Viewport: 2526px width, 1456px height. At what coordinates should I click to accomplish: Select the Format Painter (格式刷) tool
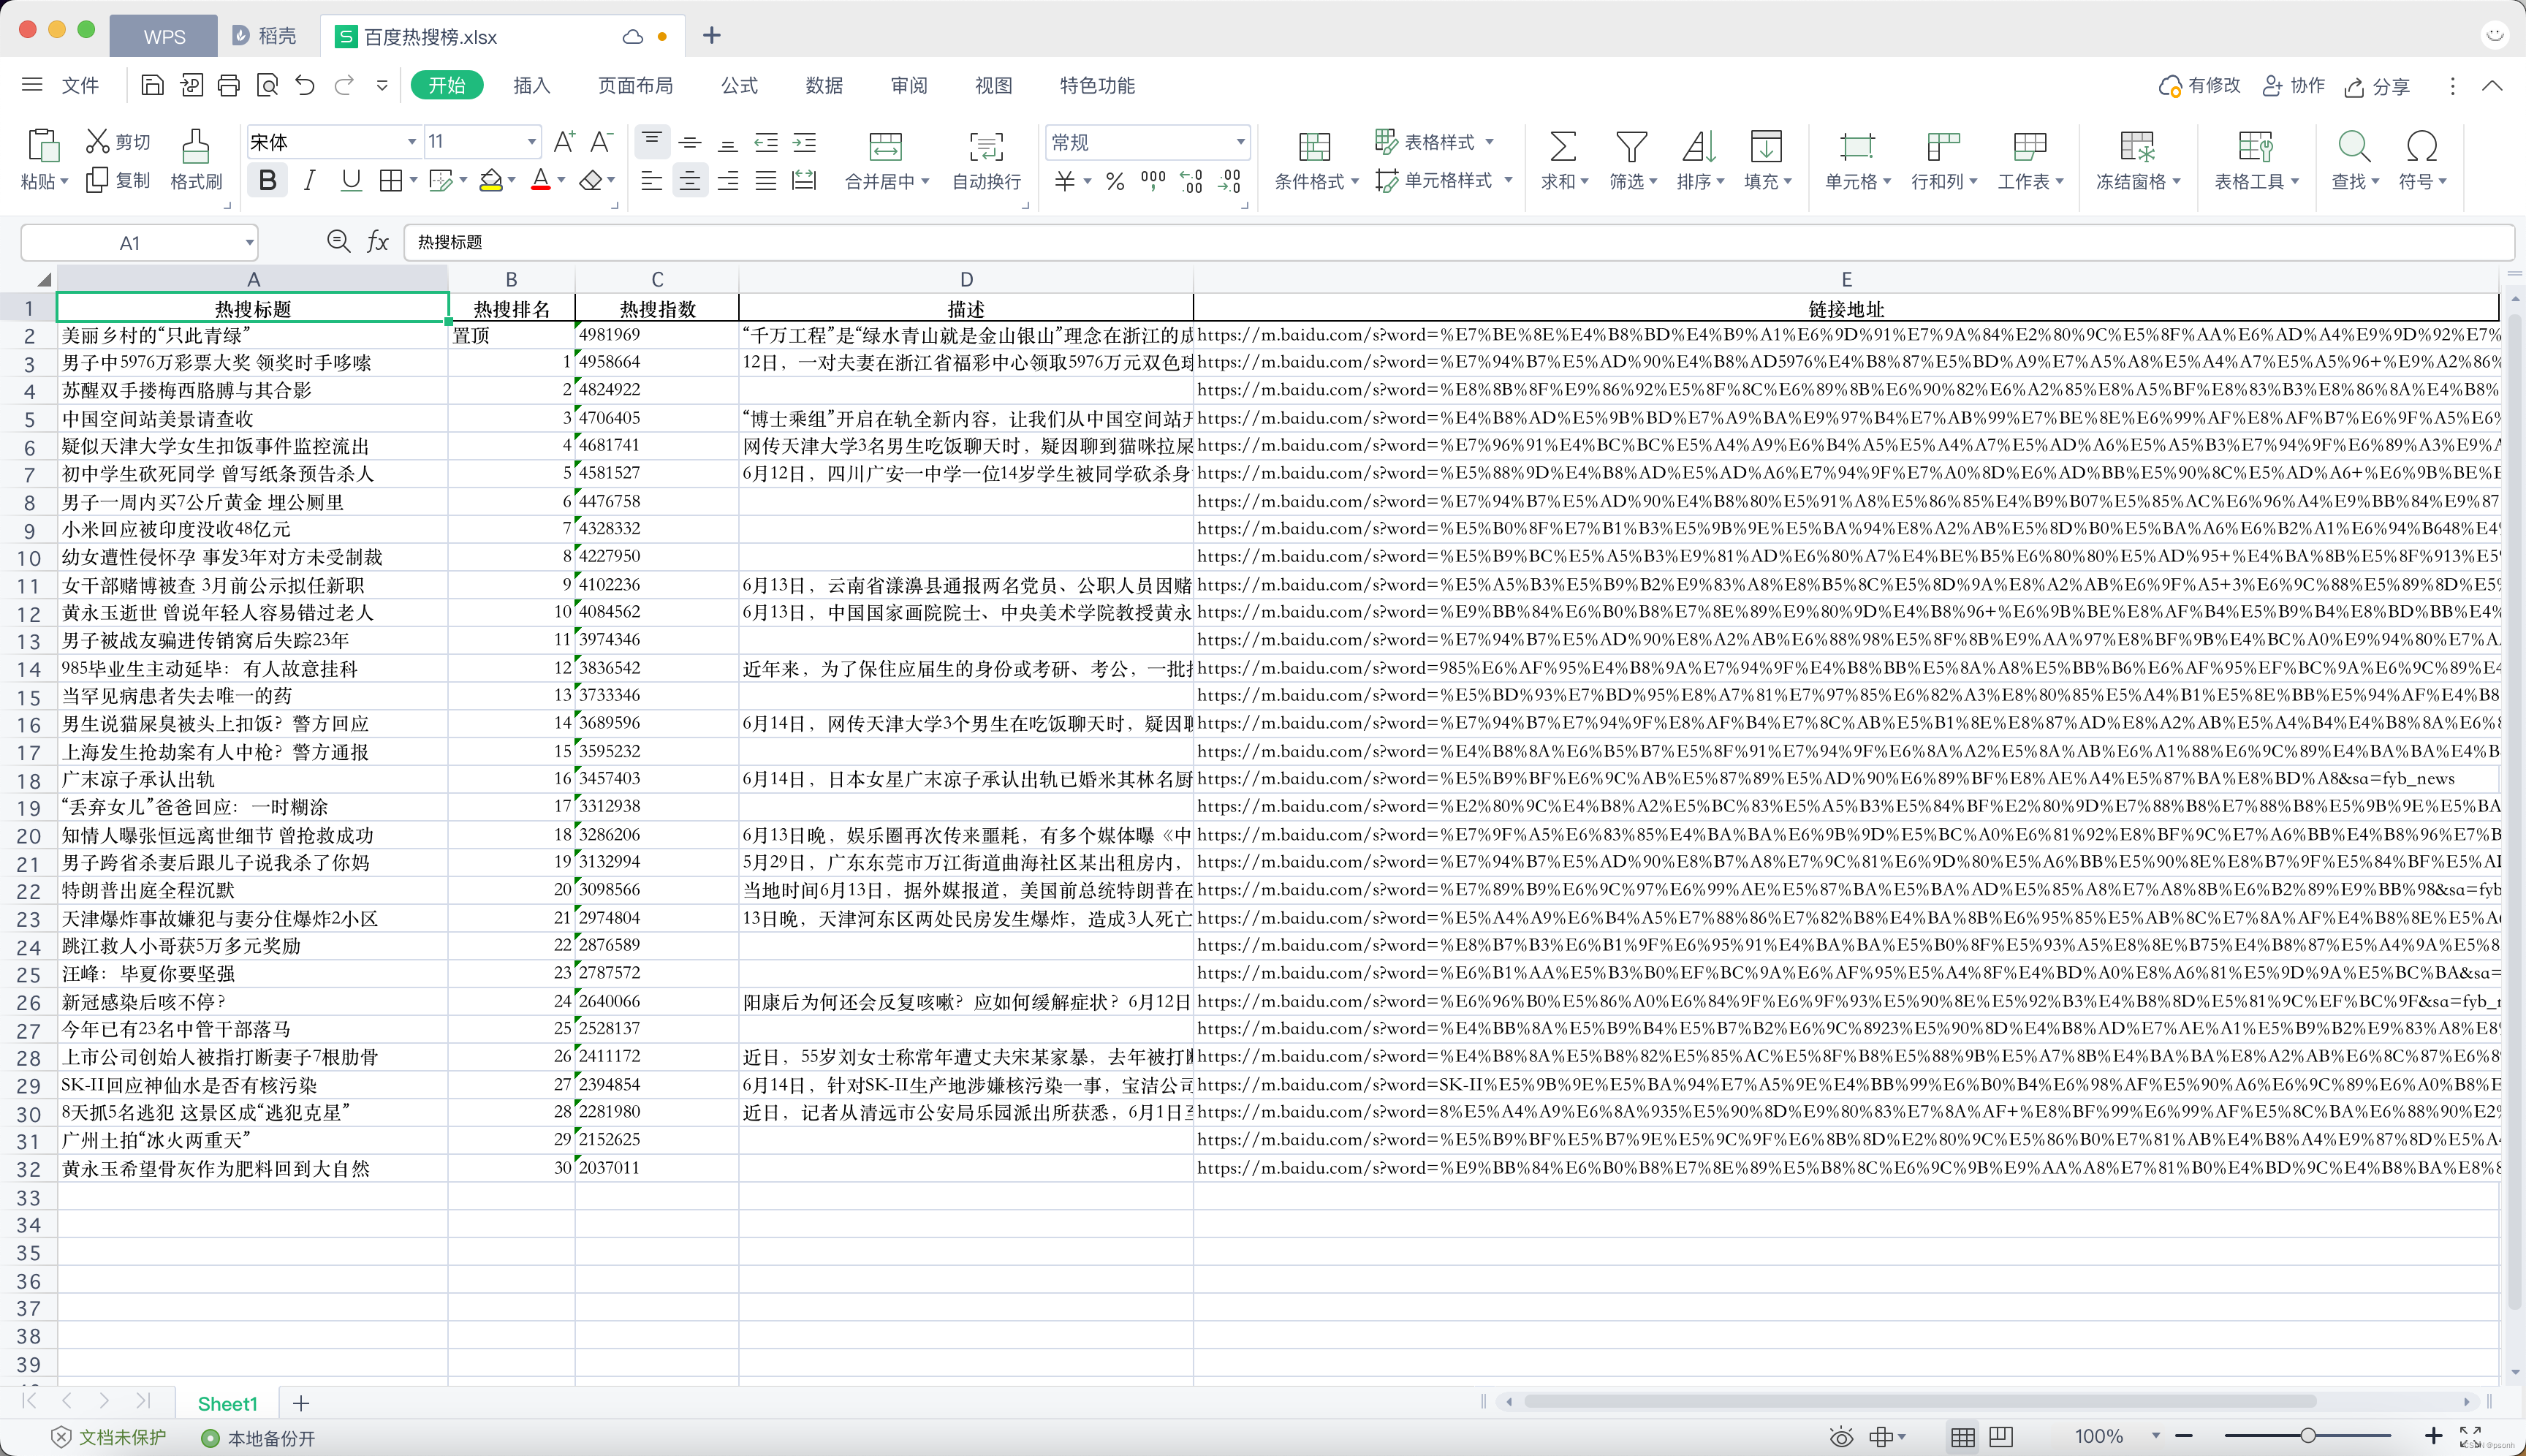(x=196, y=146)
